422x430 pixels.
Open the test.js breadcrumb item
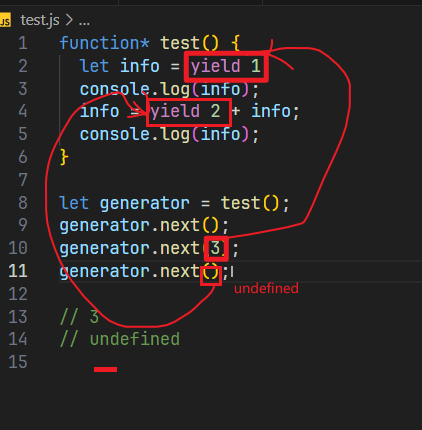[x=40, y=20]
